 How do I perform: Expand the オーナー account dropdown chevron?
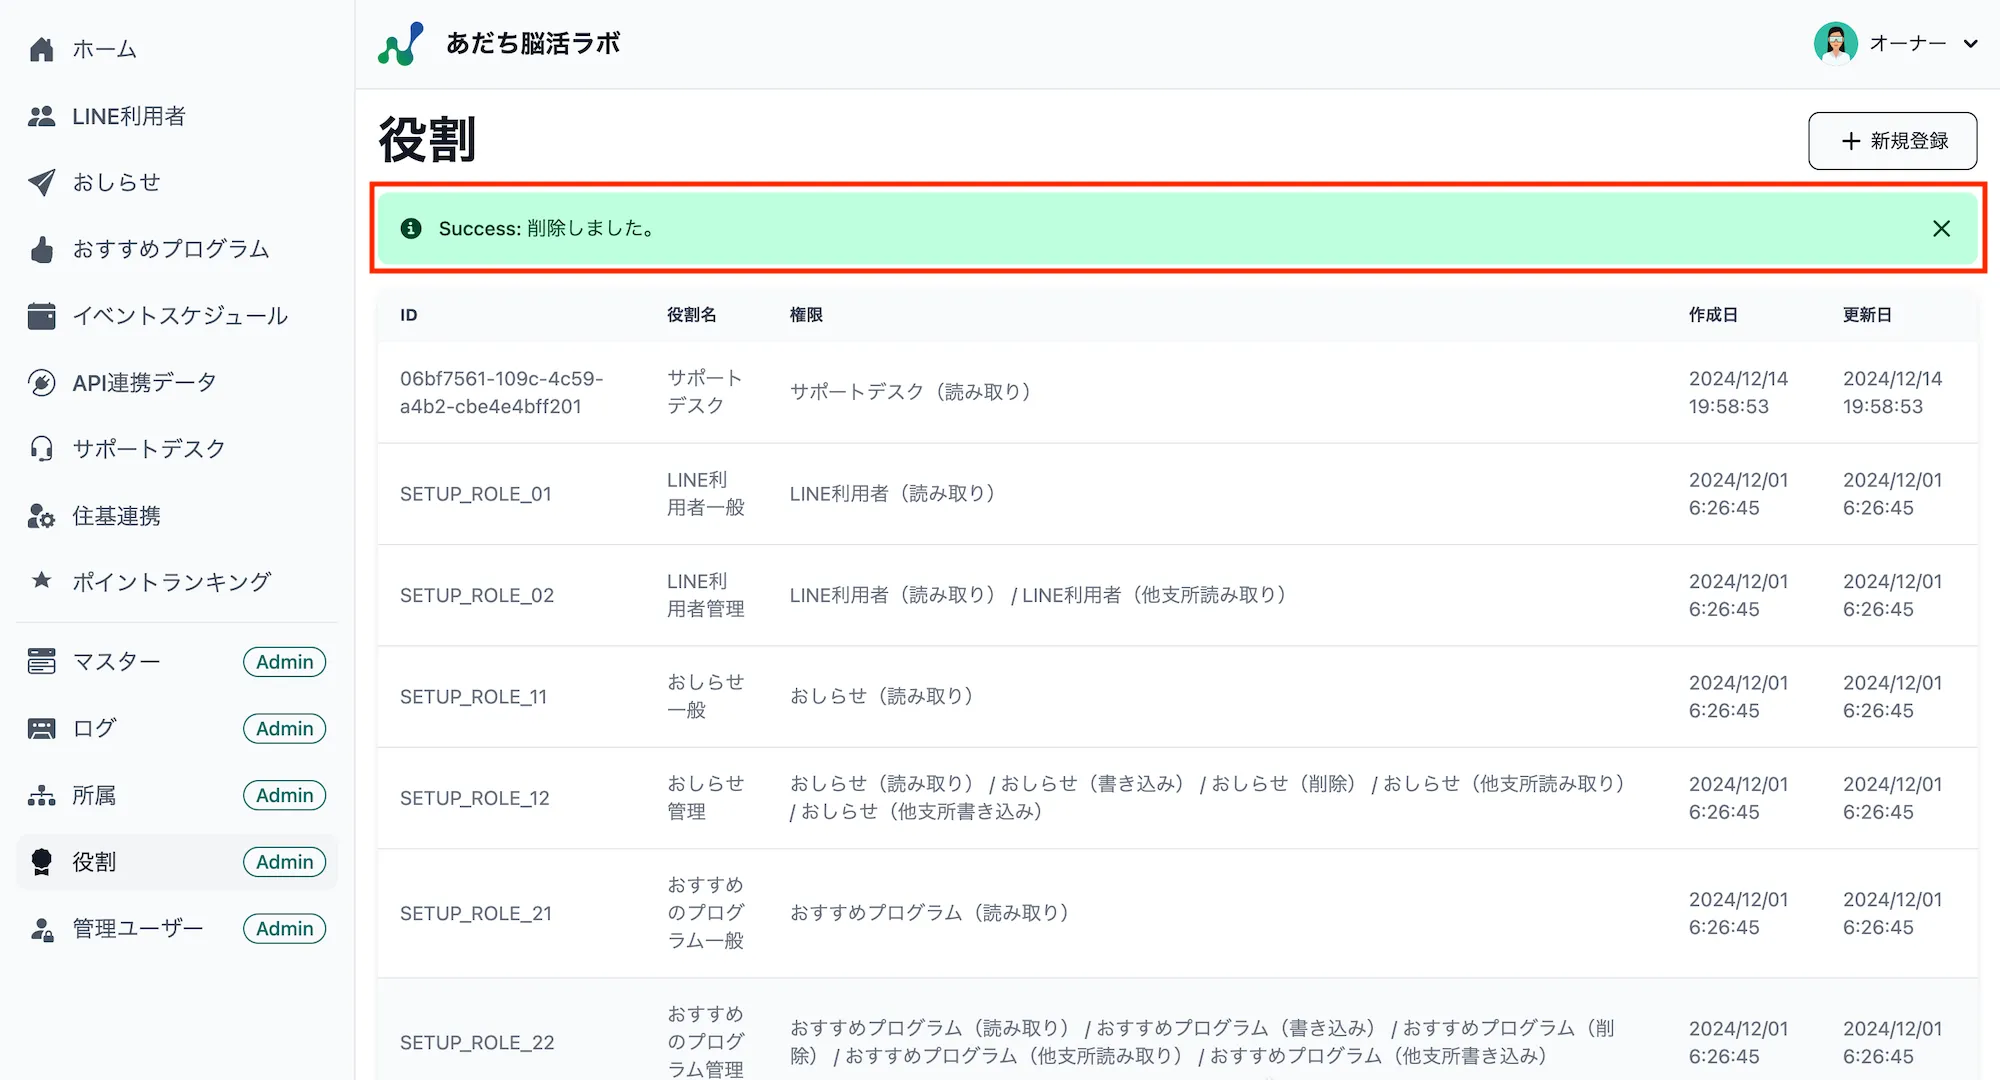[x=1970, y=44]
